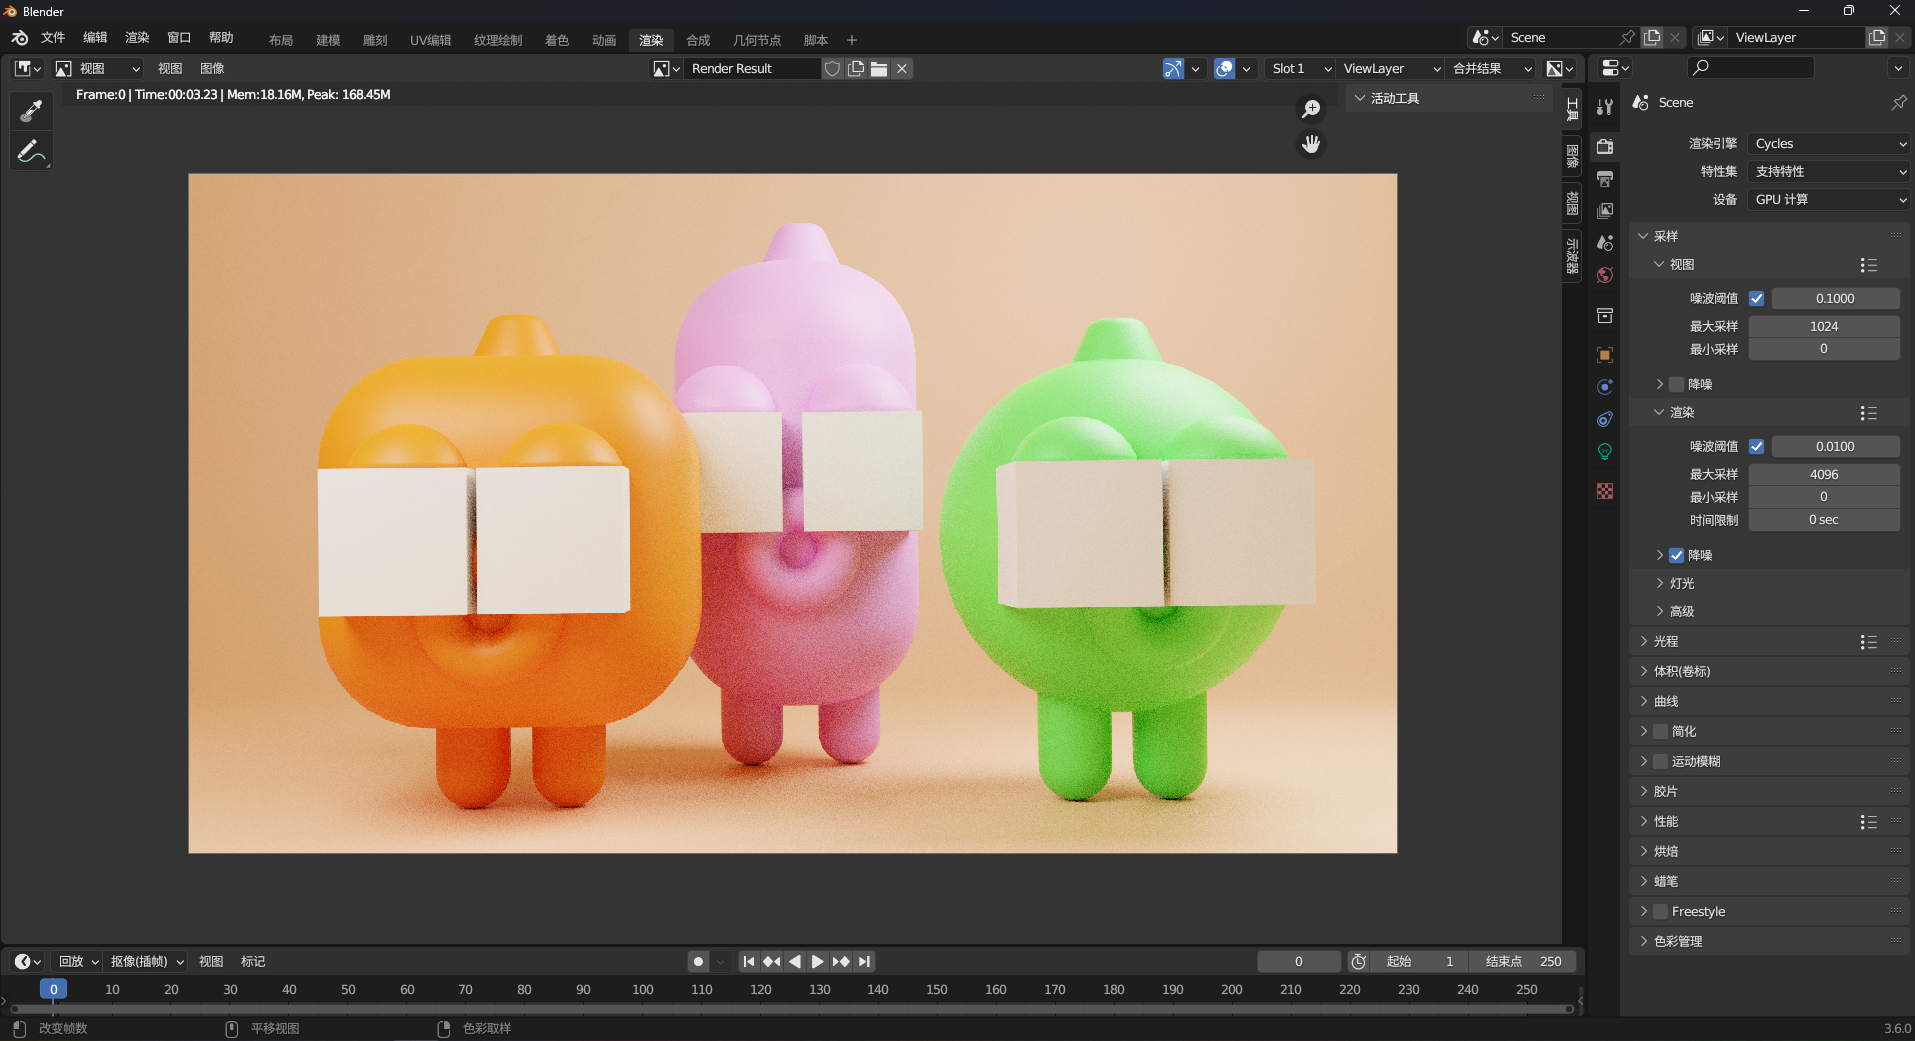1915x1041 pixels.
Task: Disable render 降噪 denoise checkbox
Action: (1677, 556)
